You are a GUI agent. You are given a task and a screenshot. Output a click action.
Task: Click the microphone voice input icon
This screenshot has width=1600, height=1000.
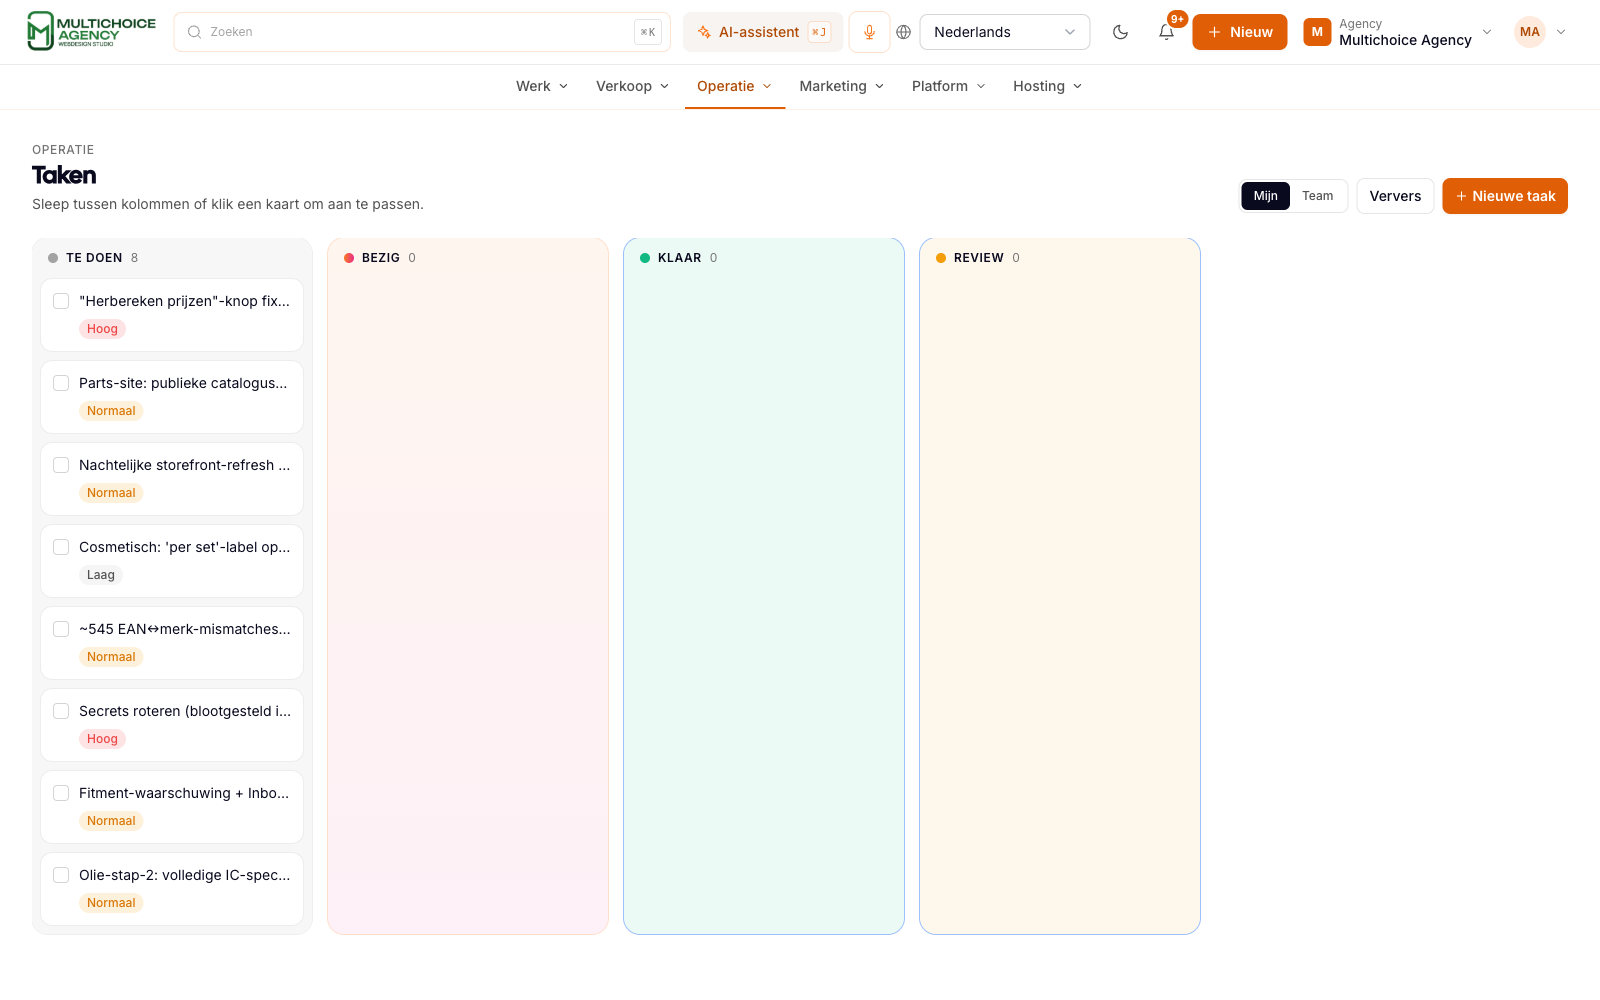869,32
